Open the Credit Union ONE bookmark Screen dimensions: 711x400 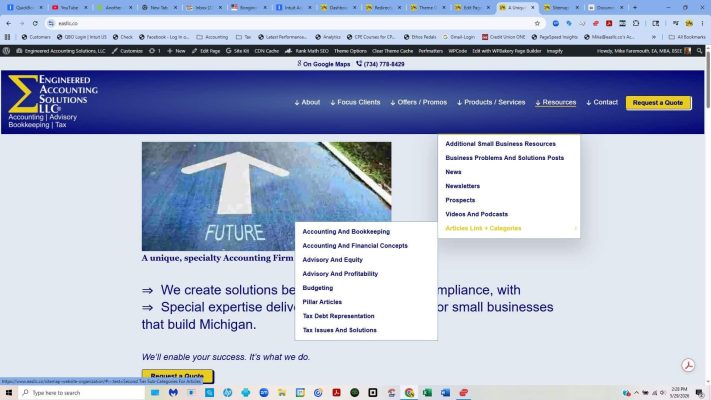[x=503, y=37]
